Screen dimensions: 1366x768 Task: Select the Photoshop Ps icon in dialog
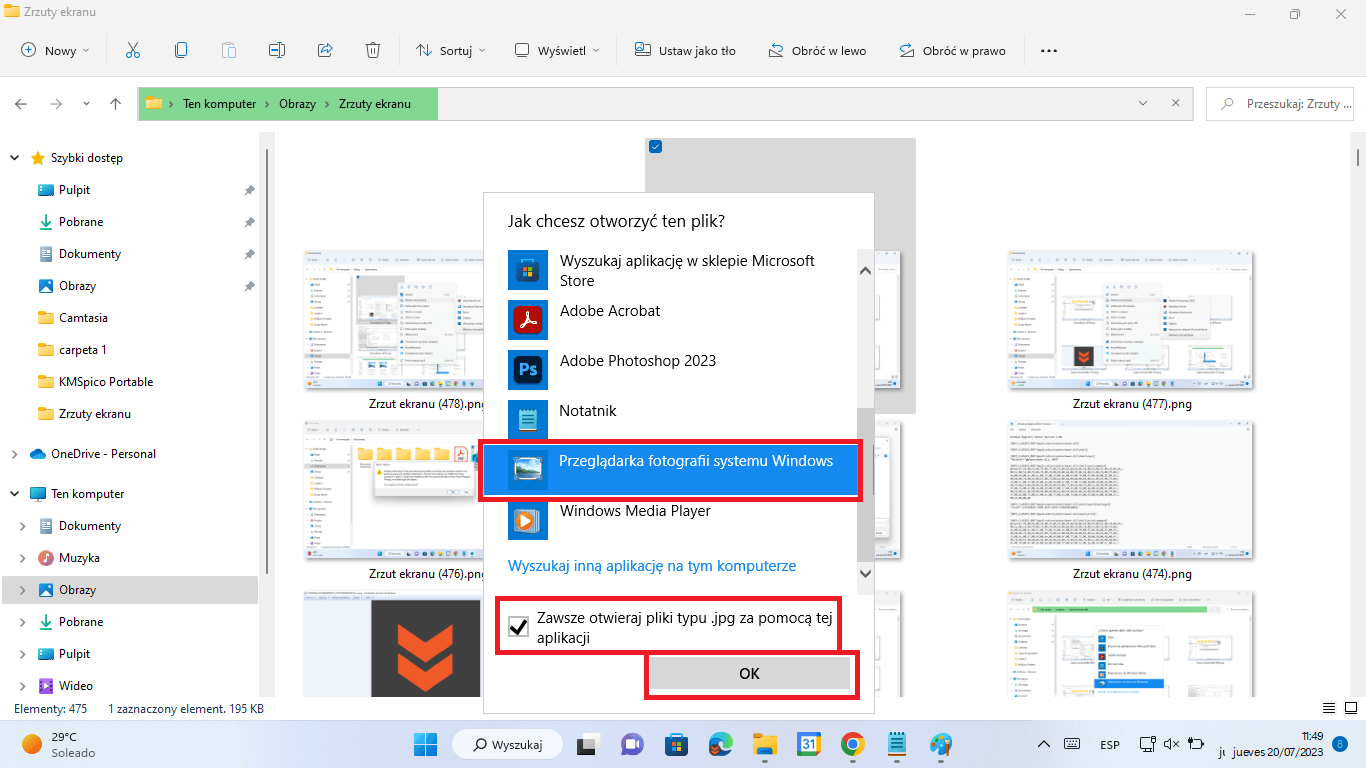coord(528,370)
